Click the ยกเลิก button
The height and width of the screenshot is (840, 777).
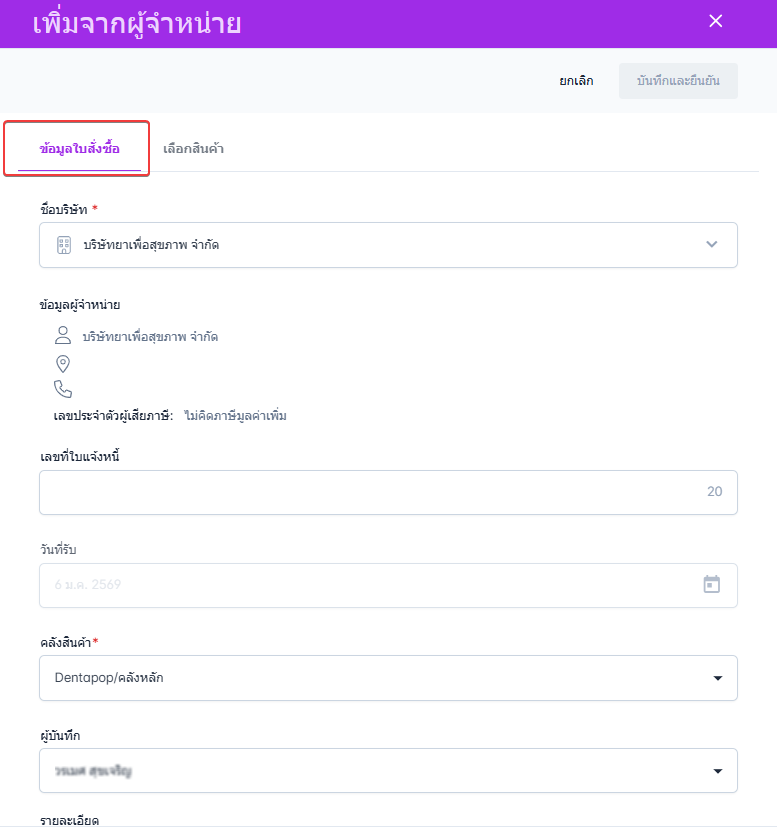click(577, 81)
